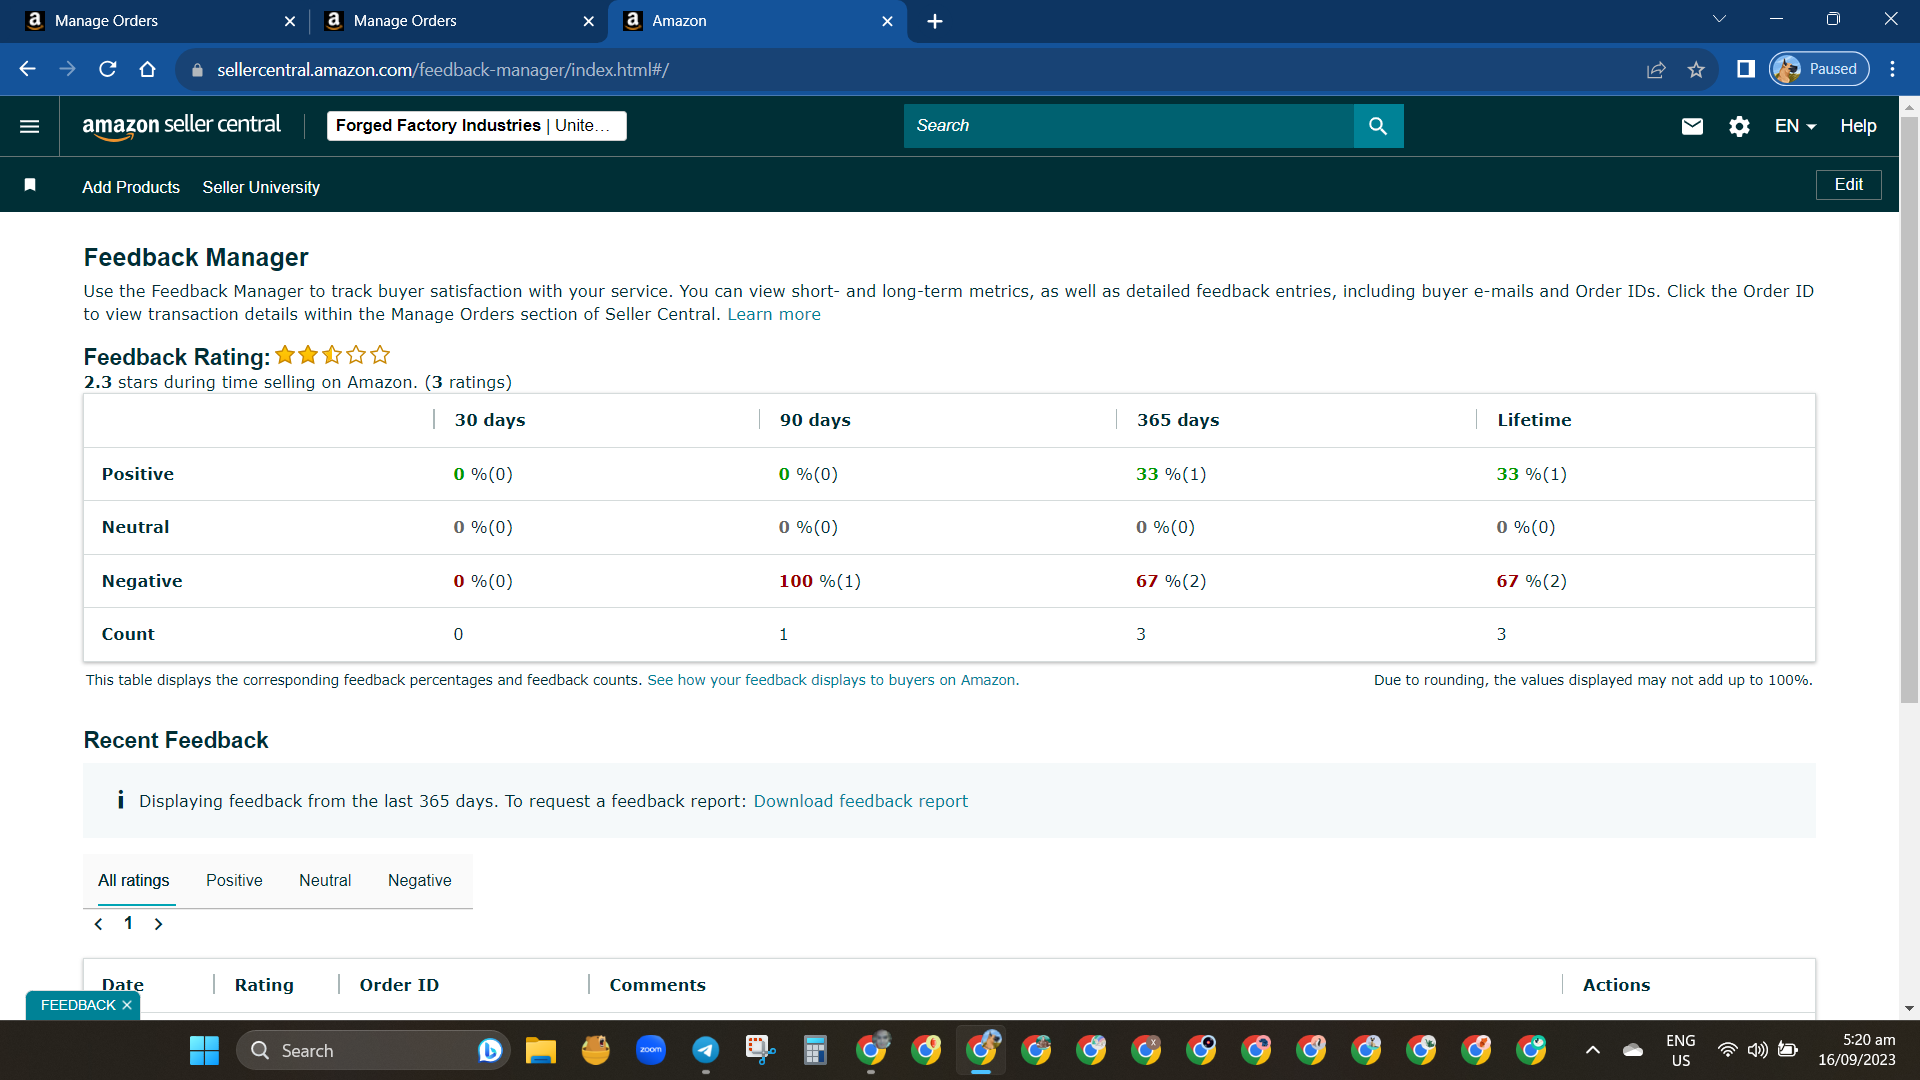Open the Snipping Tool from the taskbar
This screenshot has height=1080, width=1920.
coord(761,1050)
